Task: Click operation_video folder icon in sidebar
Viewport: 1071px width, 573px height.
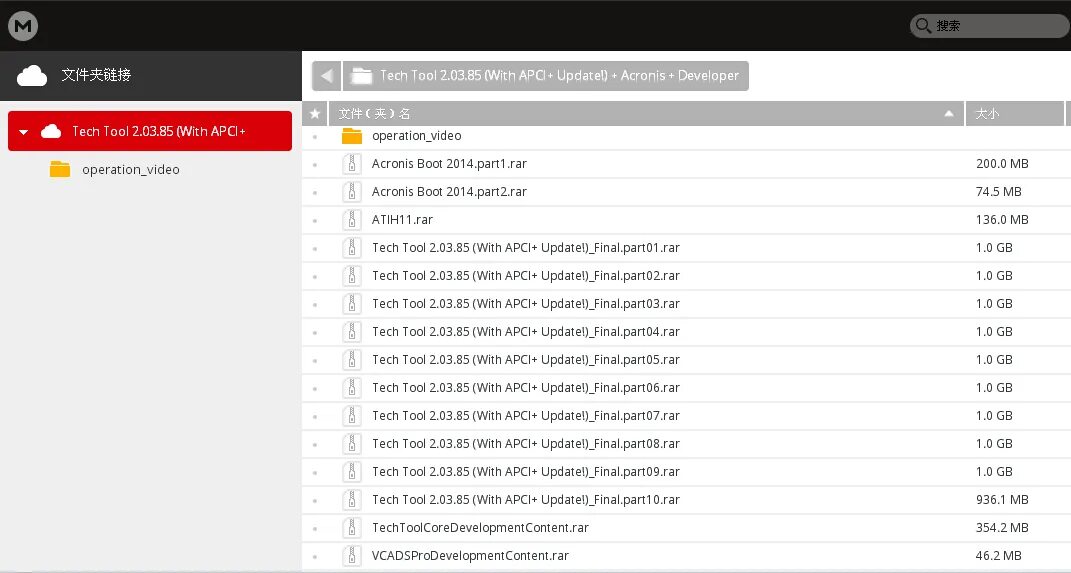Action: 60,169
